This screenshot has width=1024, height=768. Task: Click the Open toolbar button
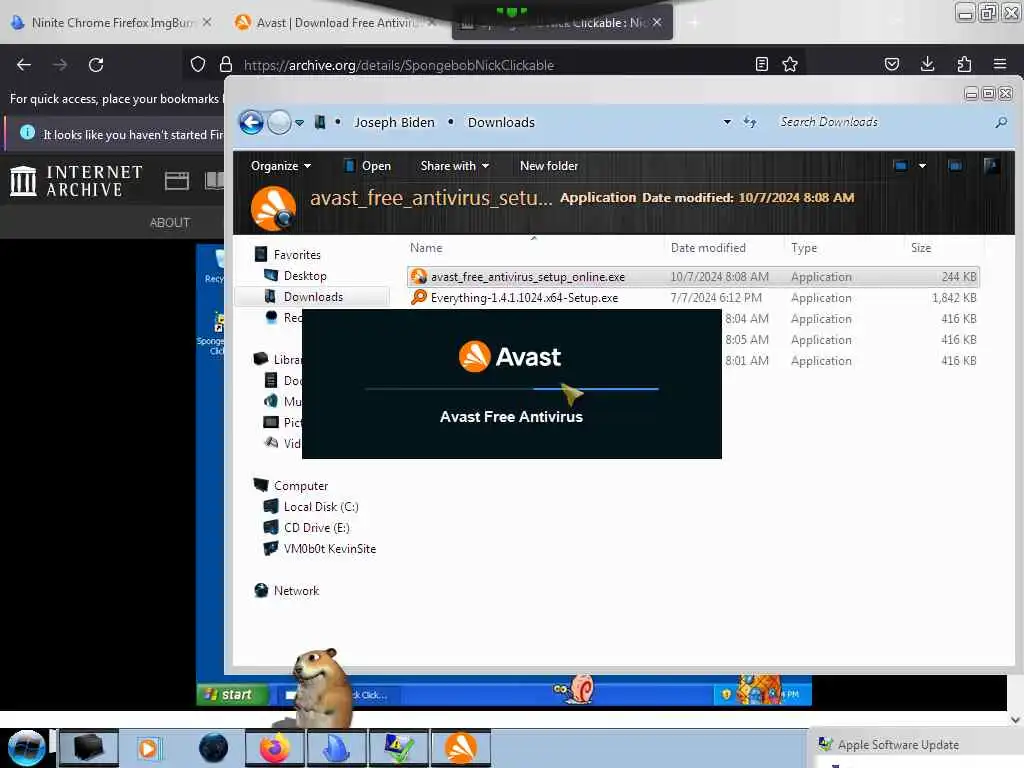(x=368, y=166)
